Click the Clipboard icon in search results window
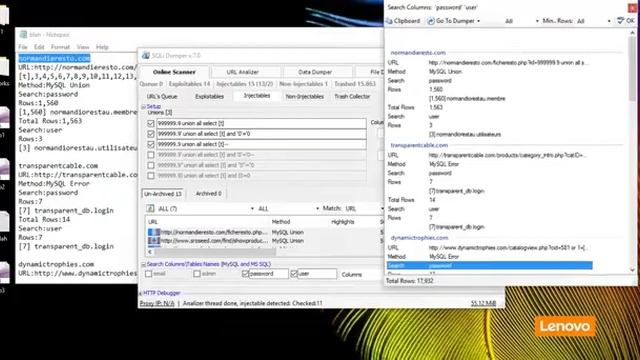 tap(389, 21)
